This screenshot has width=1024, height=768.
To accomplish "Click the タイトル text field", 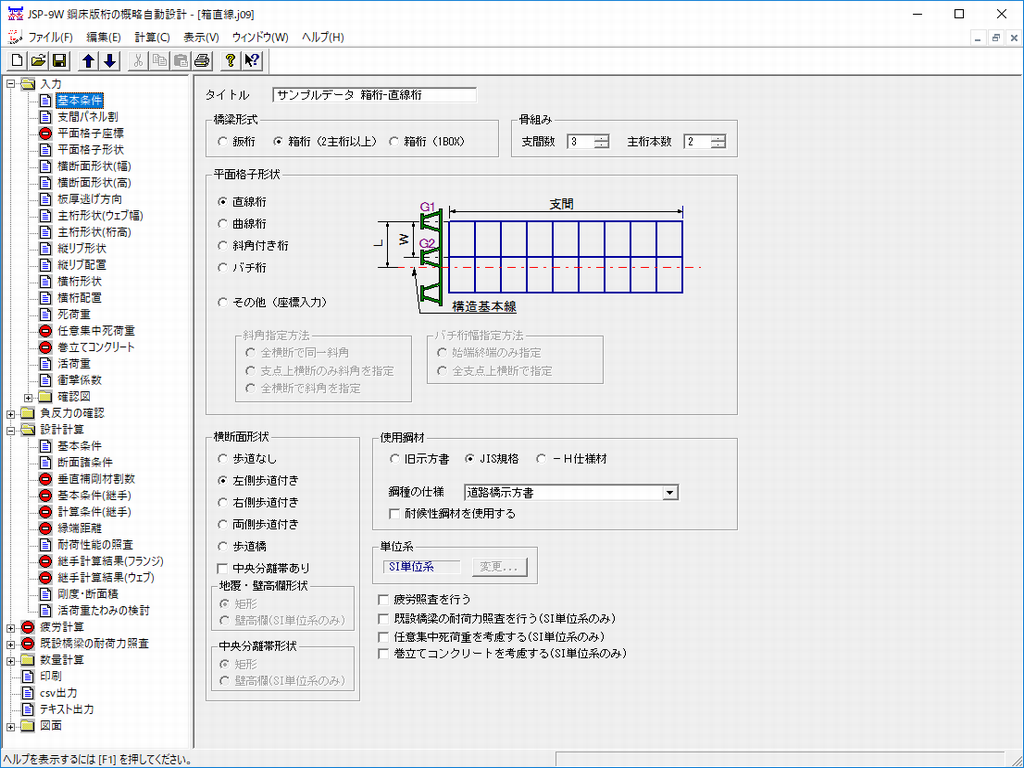I will tap(374, 95).
